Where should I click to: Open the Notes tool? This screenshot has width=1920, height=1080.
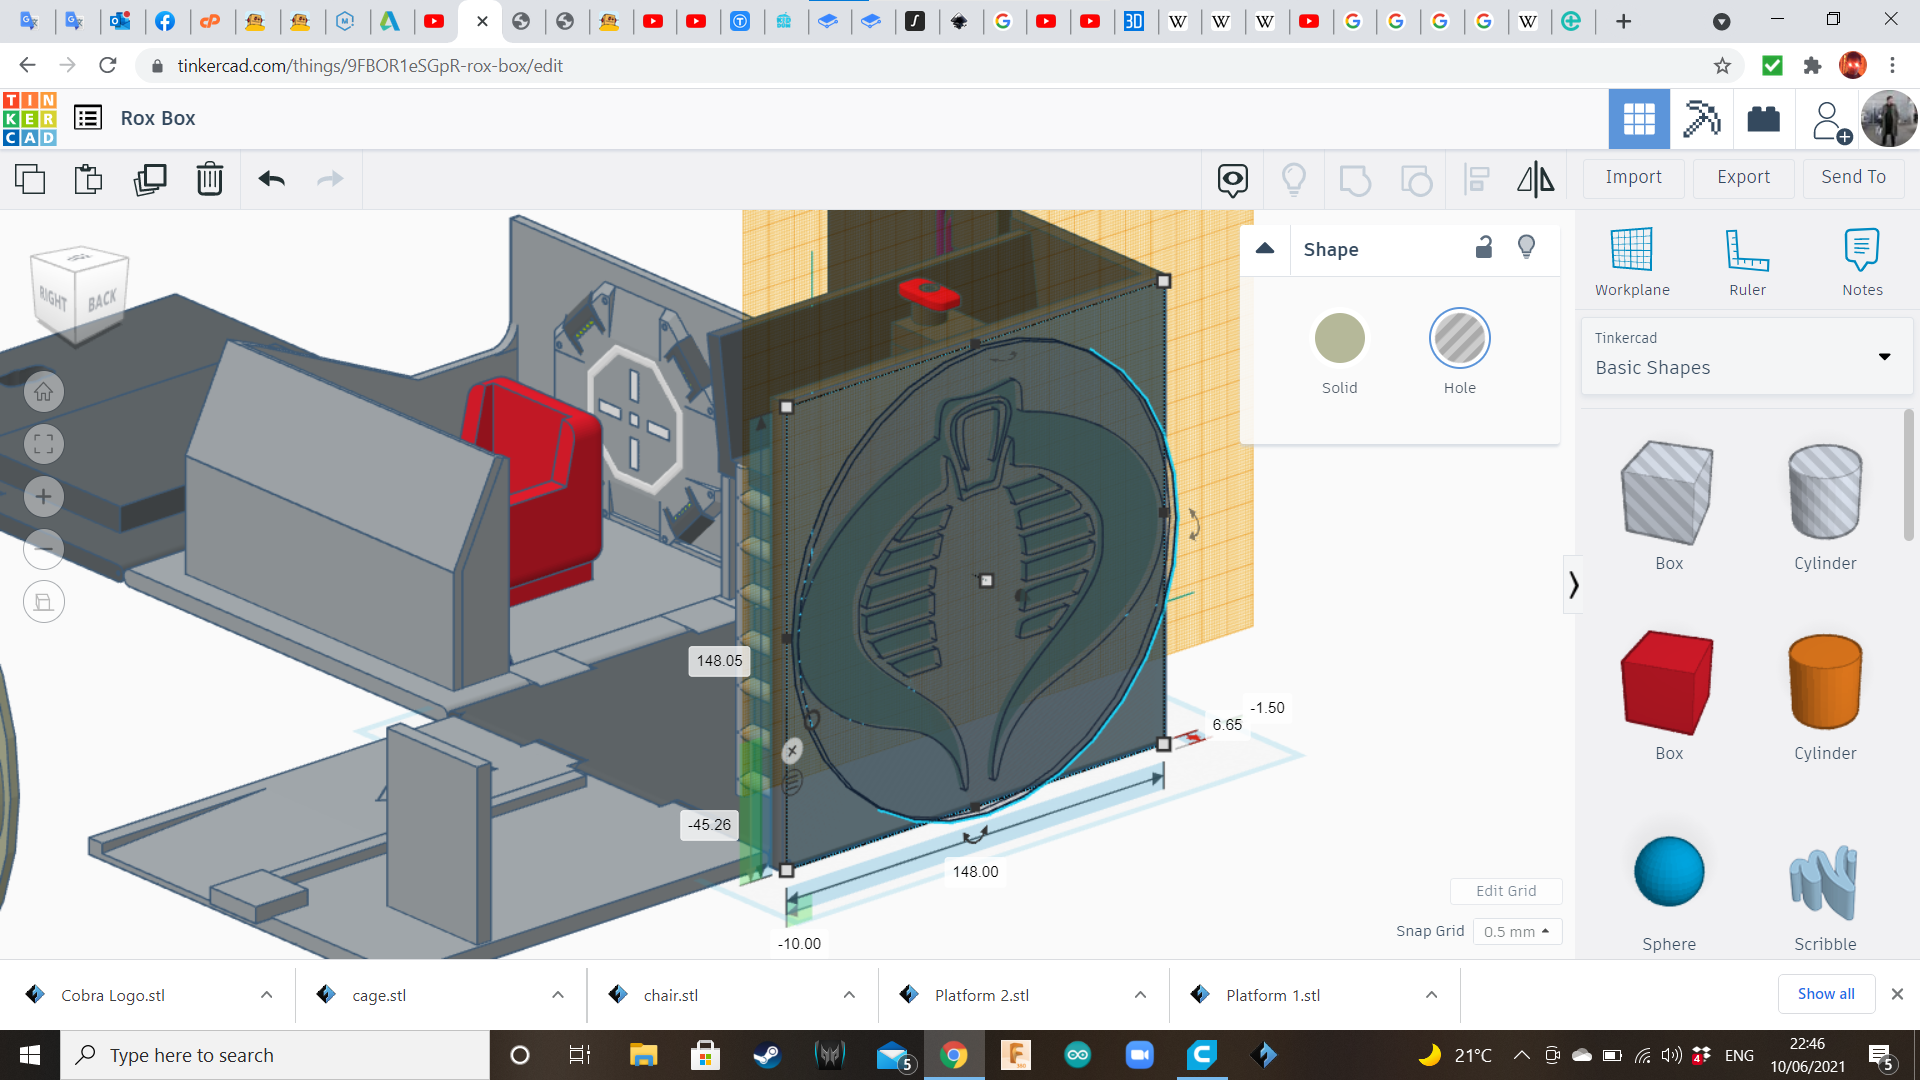(x=1862, y=262)
